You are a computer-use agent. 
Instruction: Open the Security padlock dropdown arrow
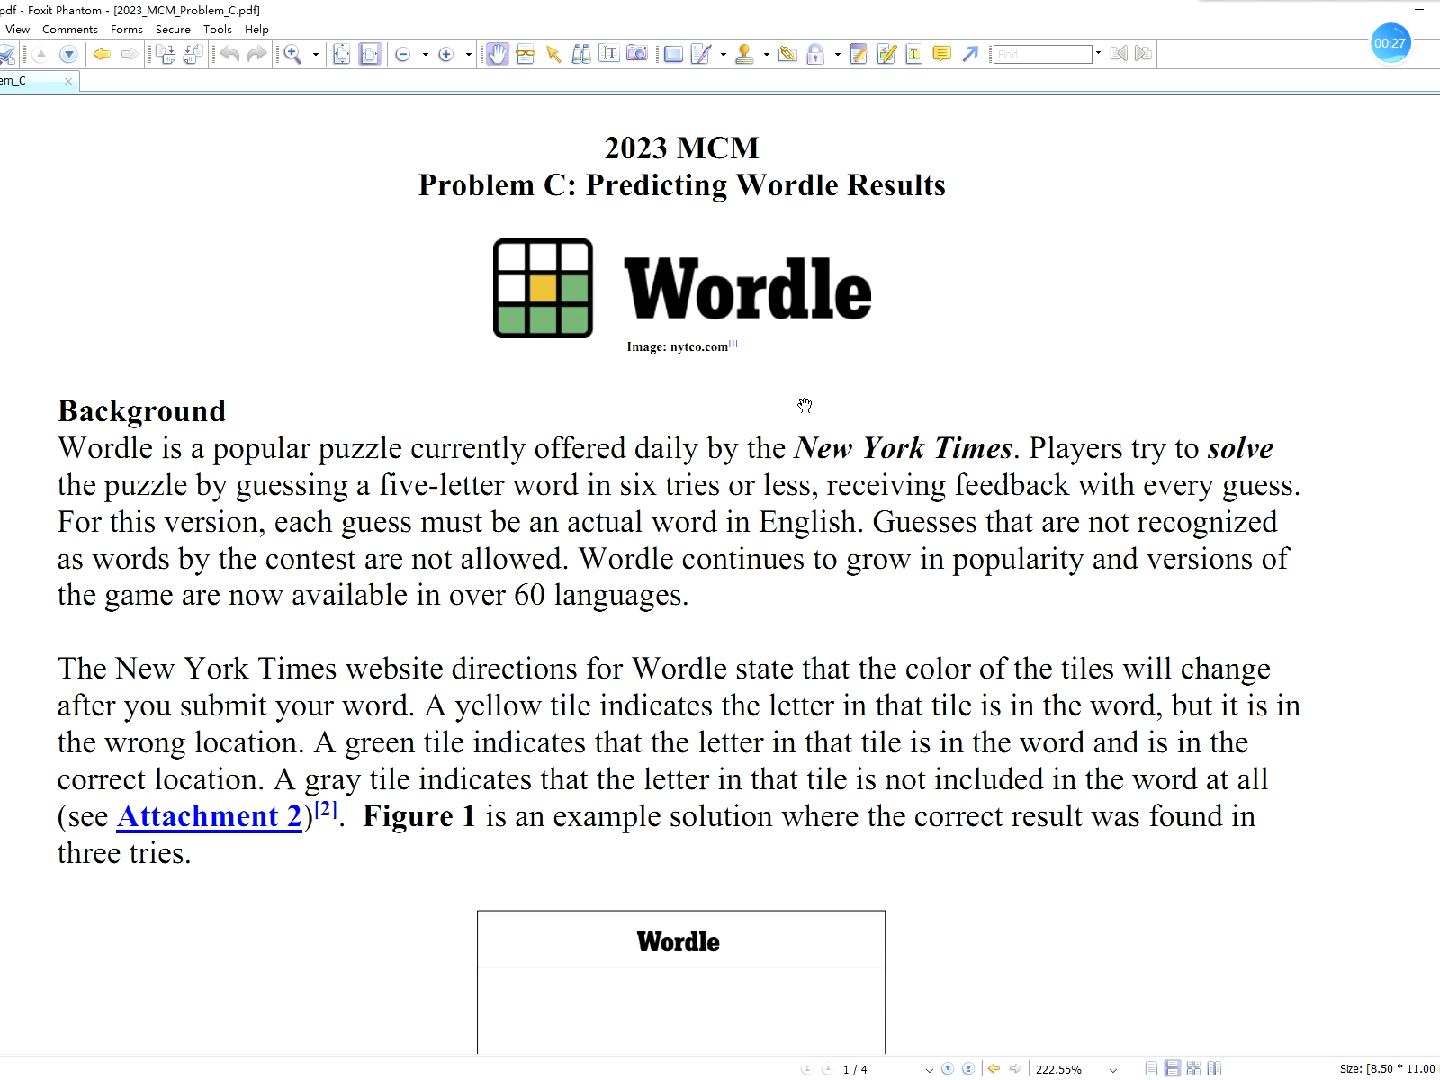[837, 55]
